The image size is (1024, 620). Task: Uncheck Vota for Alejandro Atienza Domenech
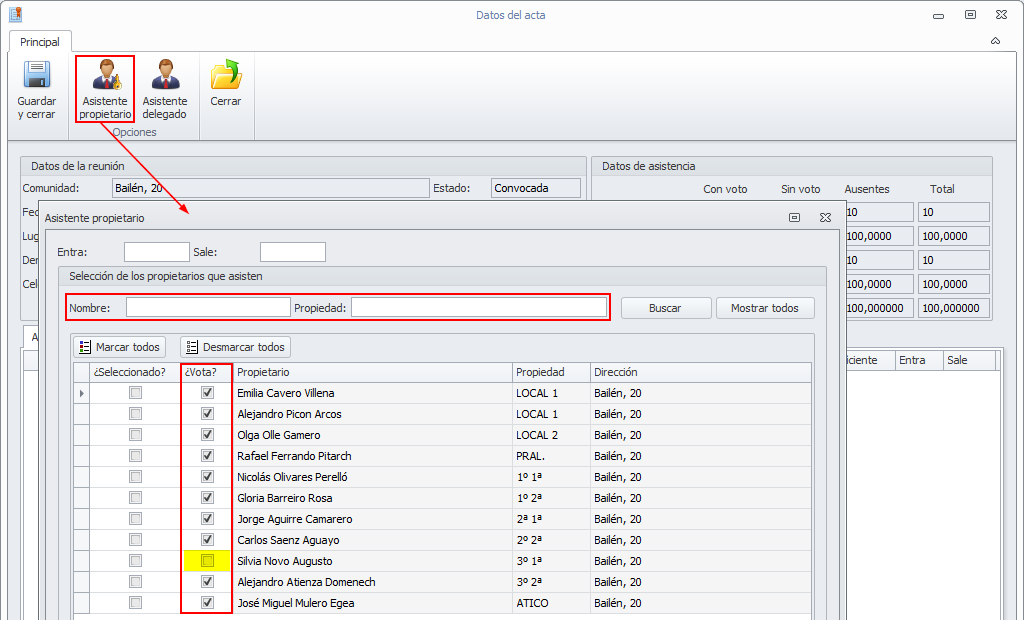(207, 581)
